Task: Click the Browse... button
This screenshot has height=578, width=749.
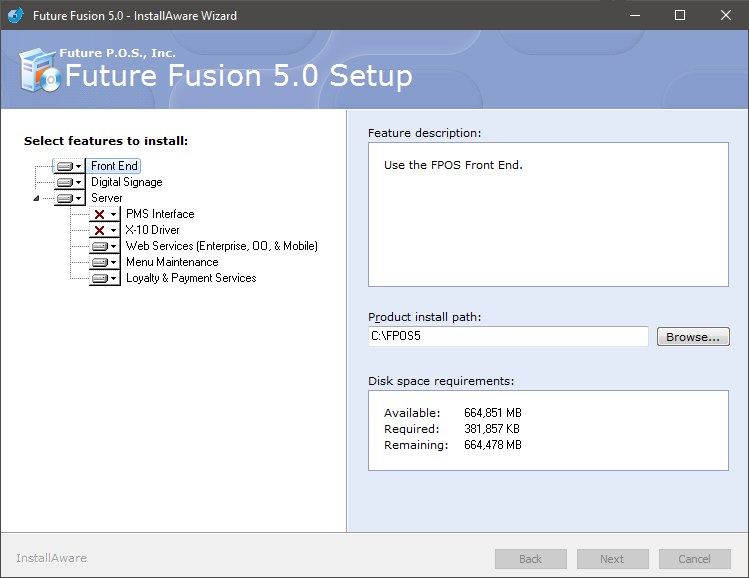Action: coord(693,337)
